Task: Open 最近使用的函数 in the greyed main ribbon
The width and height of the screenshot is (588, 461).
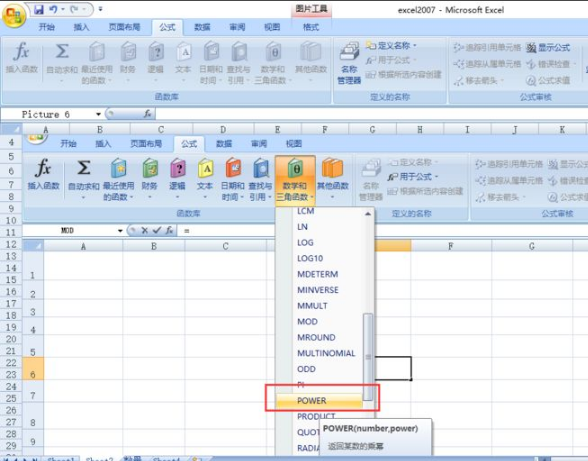Action: 97,63
